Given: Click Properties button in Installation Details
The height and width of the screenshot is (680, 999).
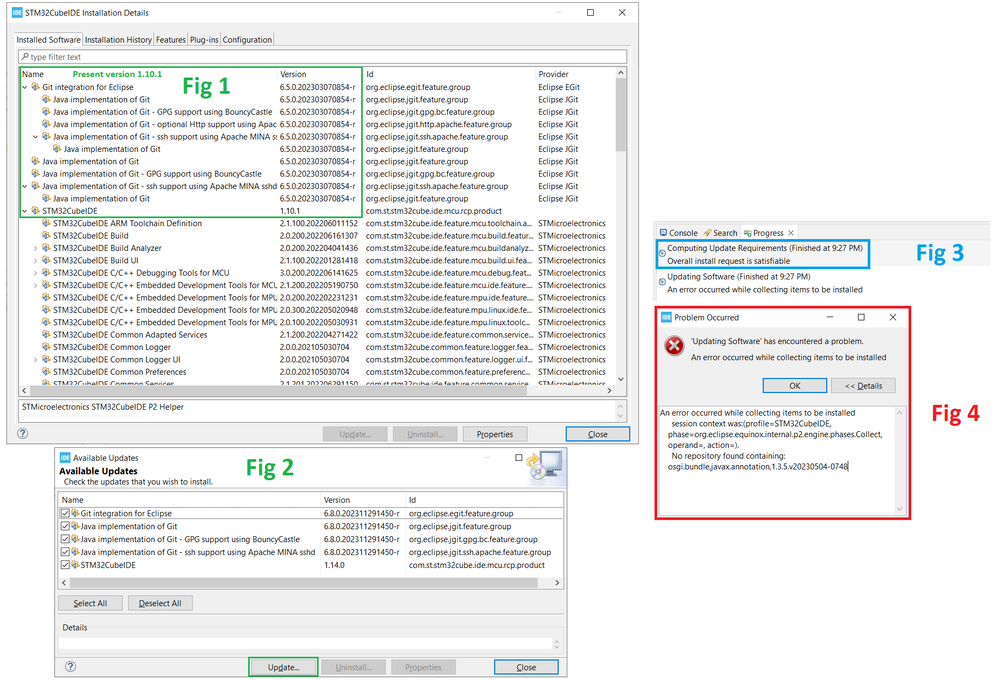Looking at the screenshot, I should [495, 434].
